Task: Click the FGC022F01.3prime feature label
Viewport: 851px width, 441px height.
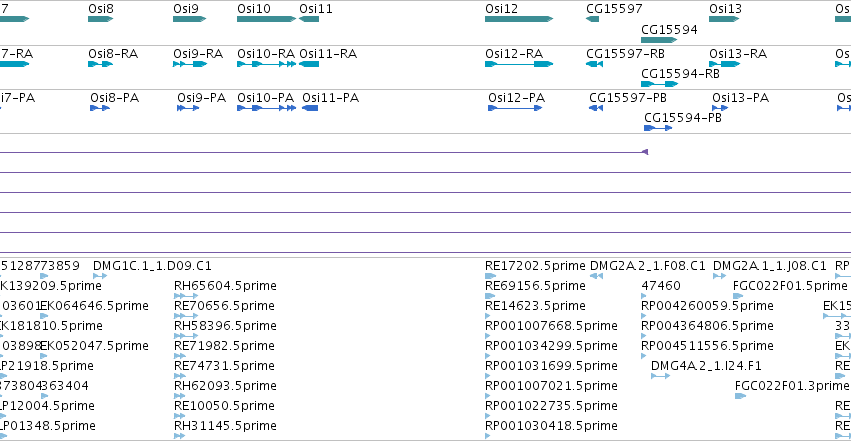Action: point(791,386)
